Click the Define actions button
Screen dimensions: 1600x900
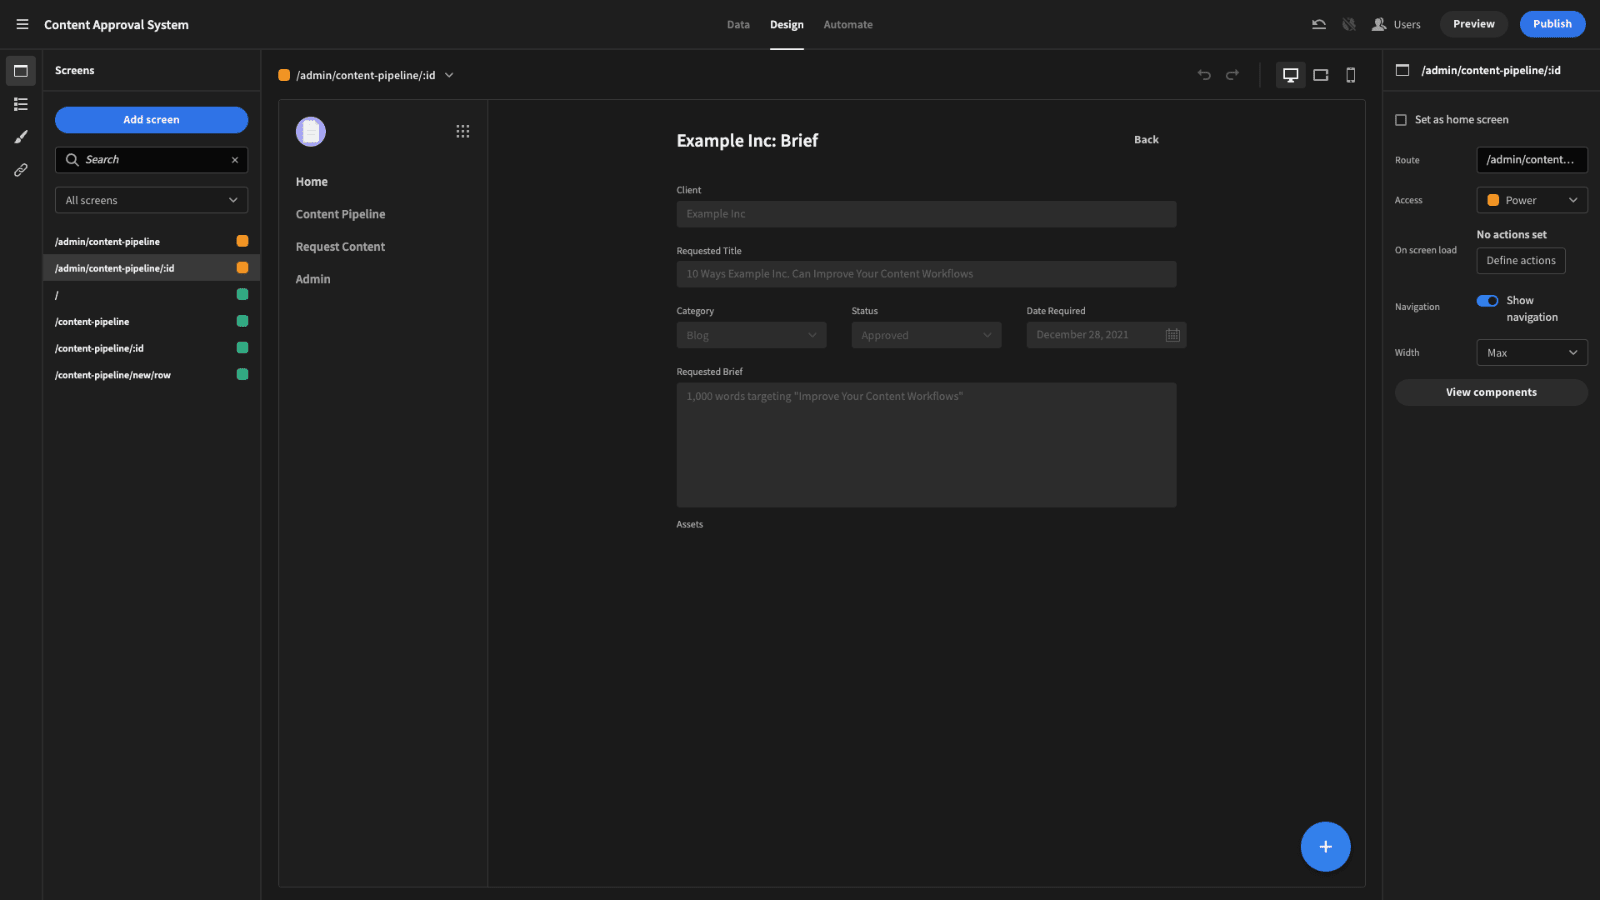point(1521,261)
